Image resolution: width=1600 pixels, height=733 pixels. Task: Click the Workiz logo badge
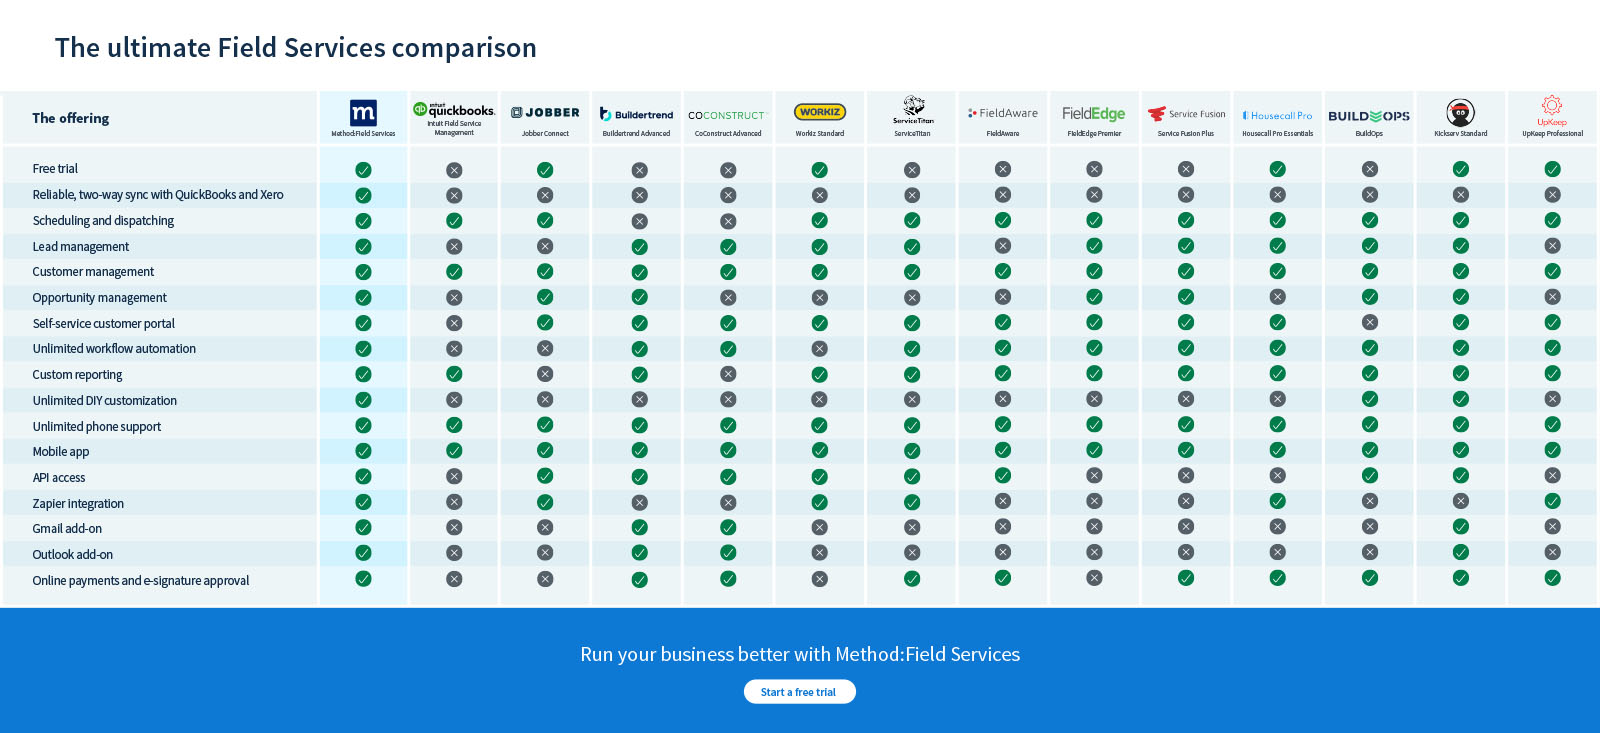coord(820,112)
